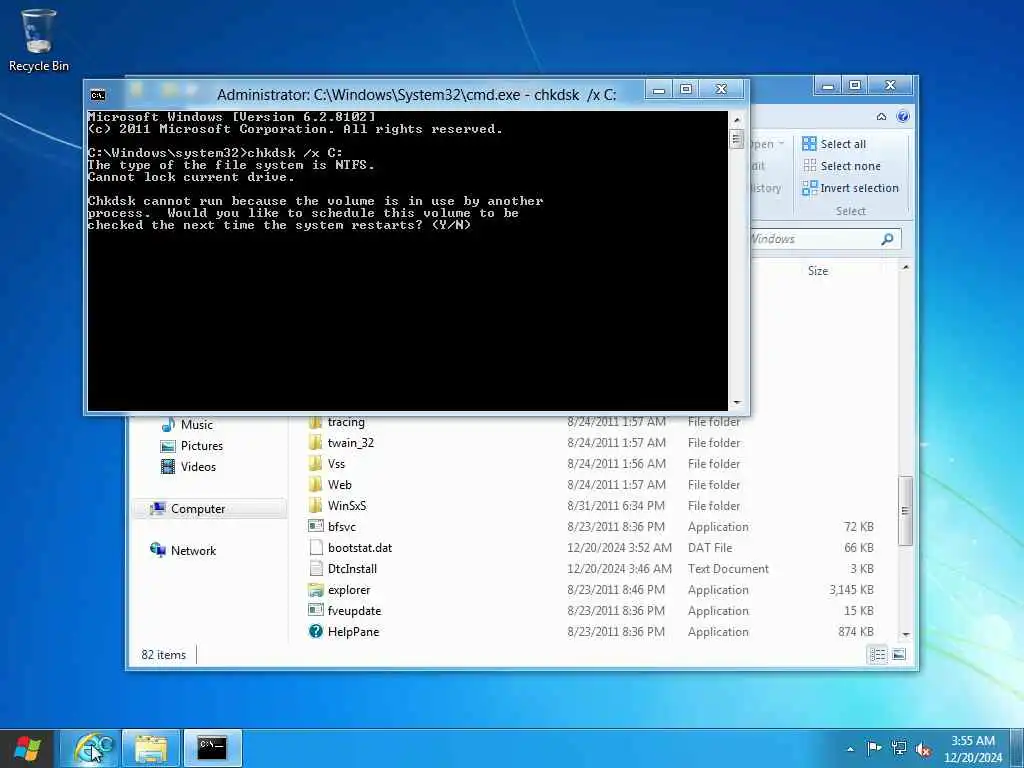
Task: Maximize the Explorer window
Action: 855,86
